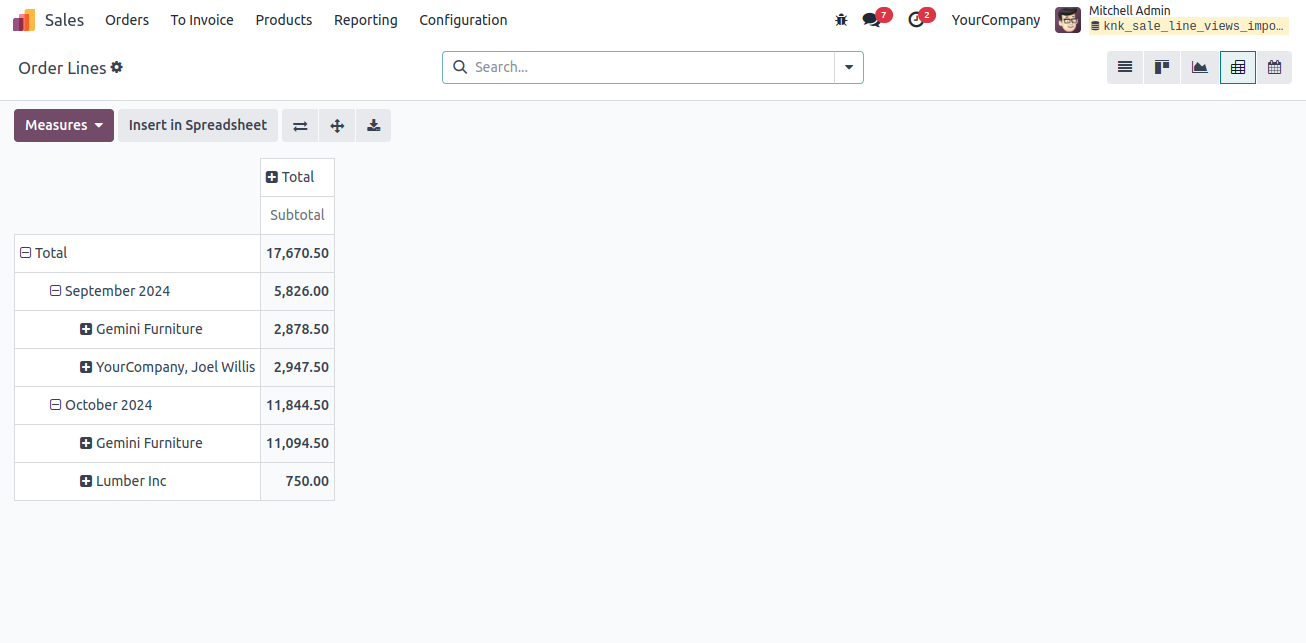This screenshot has width=1306, height=643.
Task: Click the 750.00 cell
Action: click(x=297, y=481)
